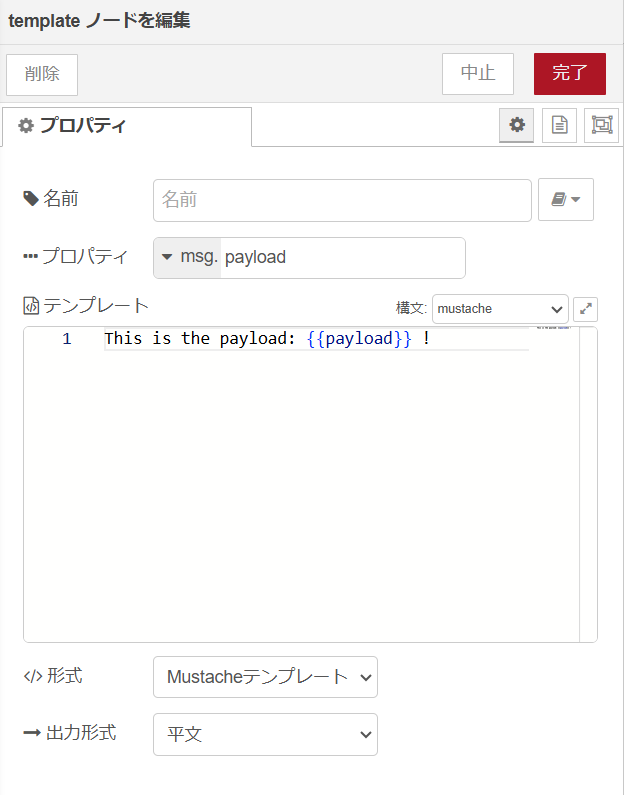Confirm changes with the 完了 button
The height and width of the screenshot is (795, 624).
(569, 74)
